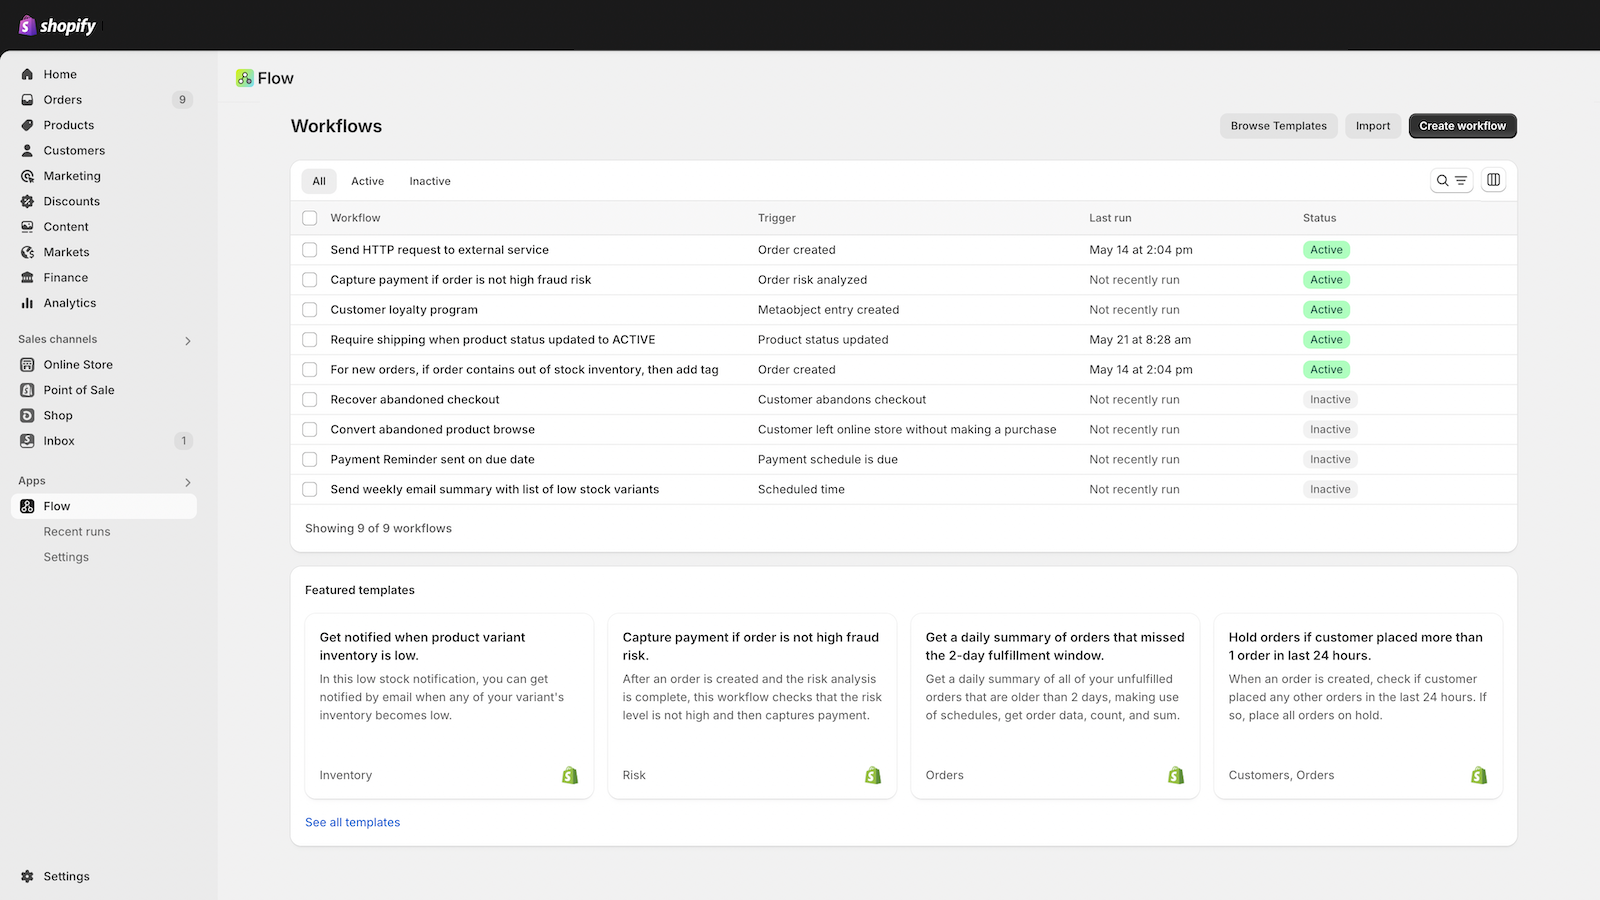This screenshot has width=1600, height=900.
Task: Click the Online Store icon
Action: (x=27, y=365)
